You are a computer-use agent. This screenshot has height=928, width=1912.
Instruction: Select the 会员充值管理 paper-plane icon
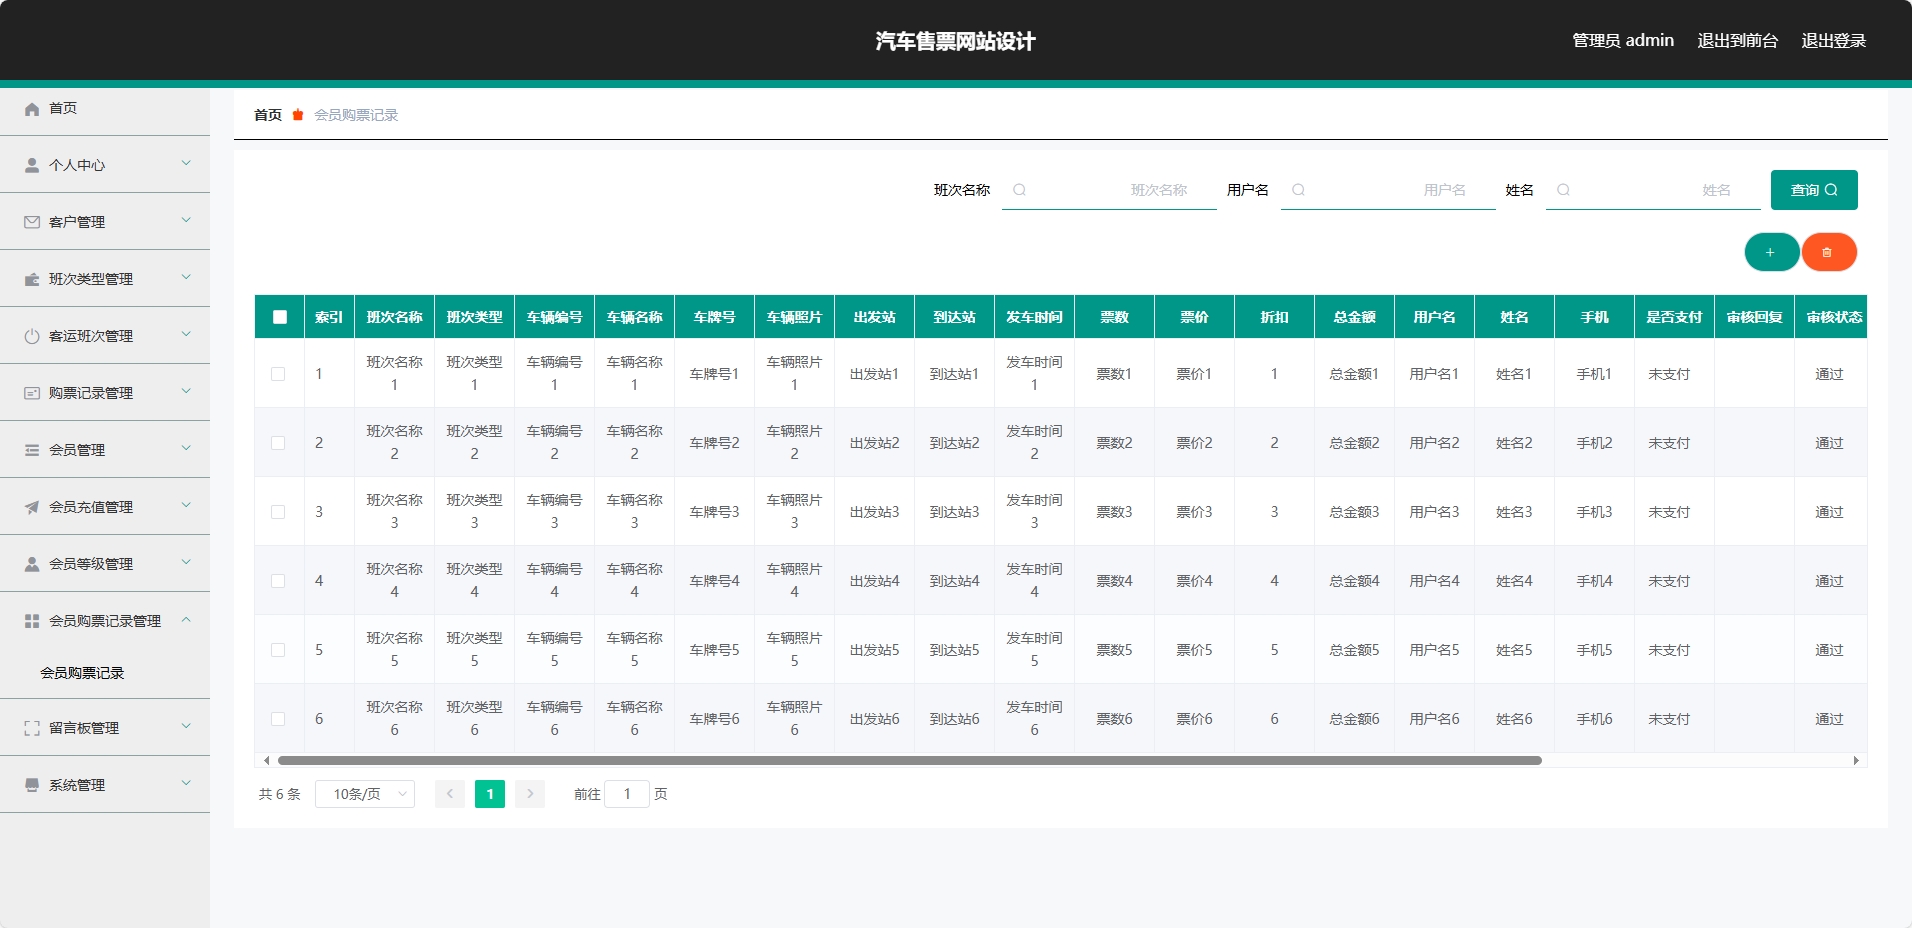click(x=31, y=506)
